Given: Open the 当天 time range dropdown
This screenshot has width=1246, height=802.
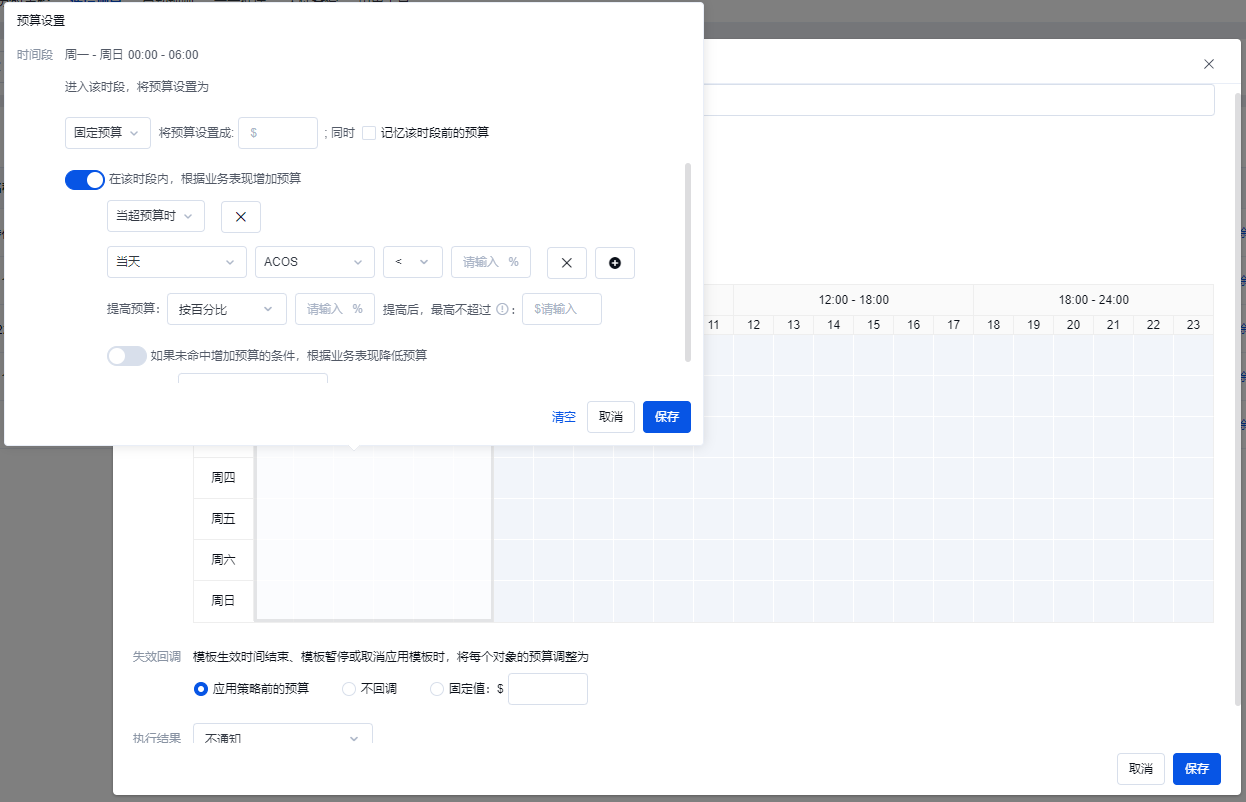Looking at the screenshot, I should tap(176, 262).
